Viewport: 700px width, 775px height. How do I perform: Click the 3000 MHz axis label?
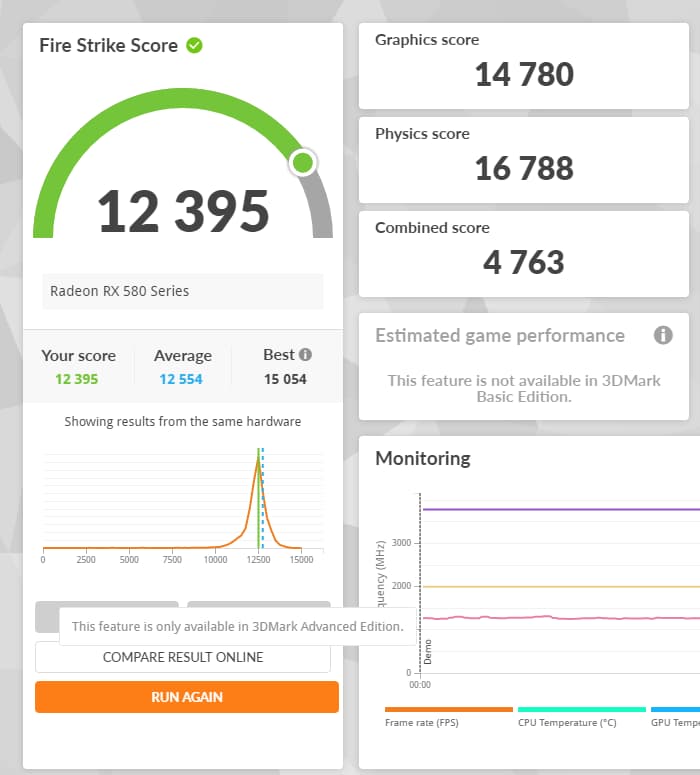click(x=401, y=543)
